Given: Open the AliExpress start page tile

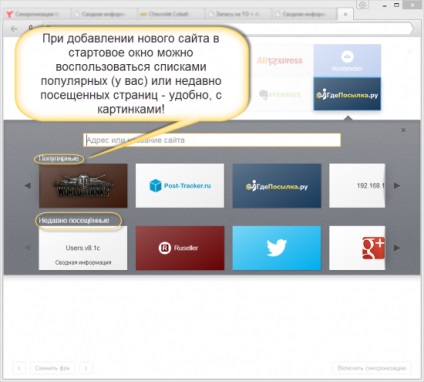Looking at the screenshot, I should tap(280, 61).
